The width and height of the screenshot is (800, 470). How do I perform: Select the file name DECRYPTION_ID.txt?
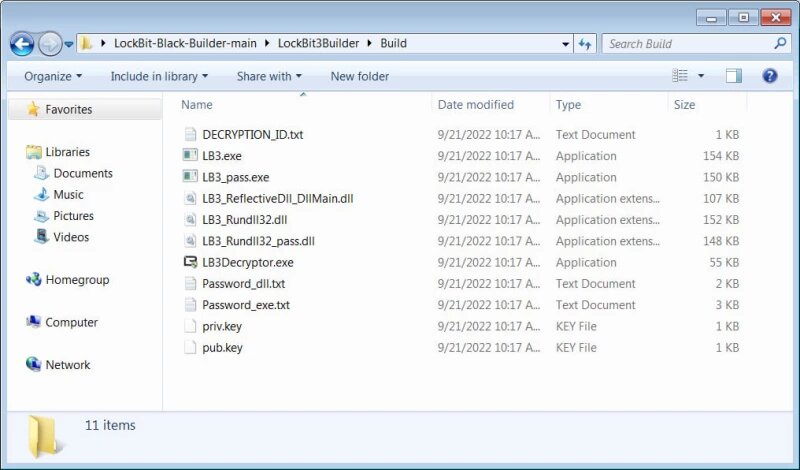pos(253,135)
